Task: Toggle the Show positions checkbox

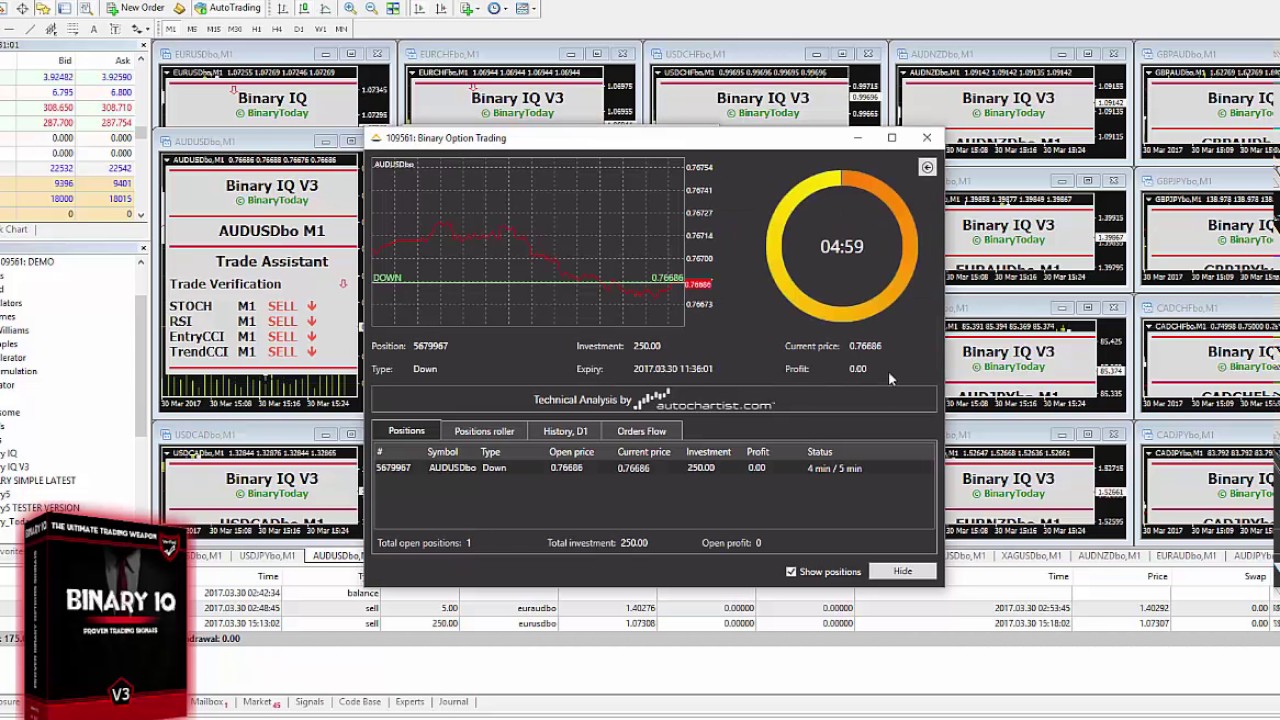Action: pos(791,571)
